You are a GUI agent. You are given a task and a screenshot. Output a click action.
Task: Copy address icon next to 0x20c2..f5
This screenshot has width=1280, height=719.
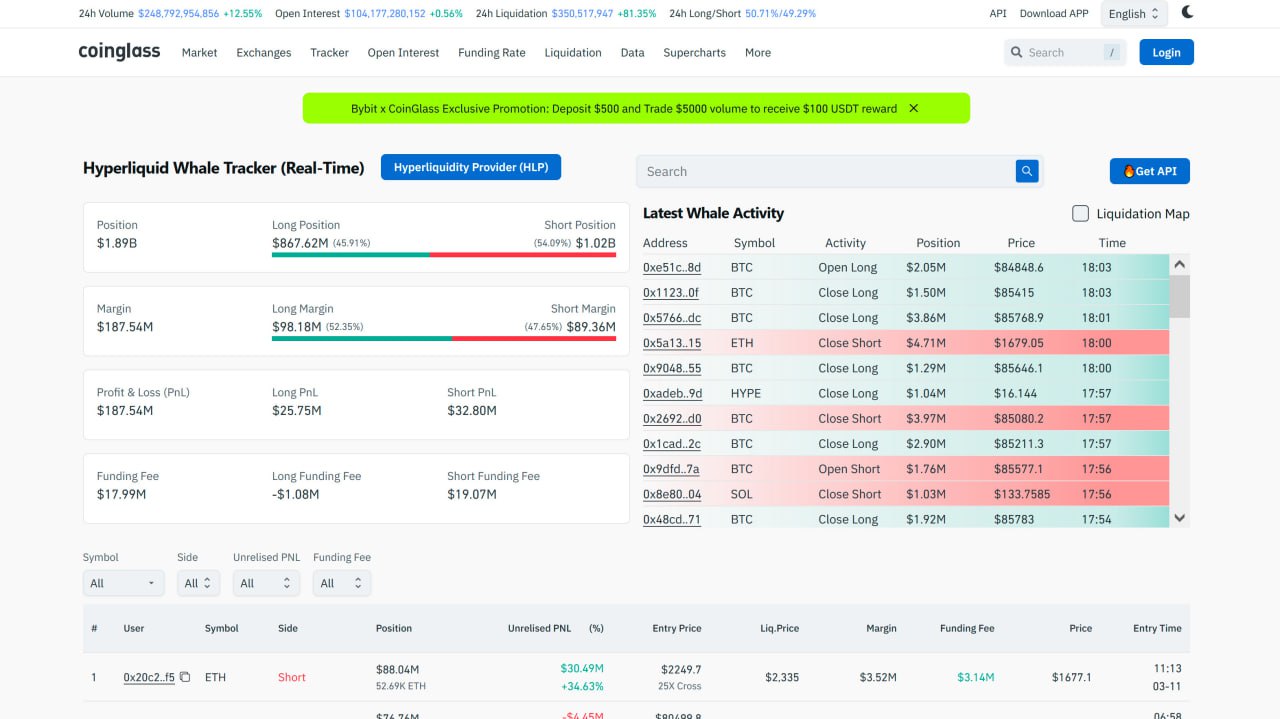(x=185, y=677)
